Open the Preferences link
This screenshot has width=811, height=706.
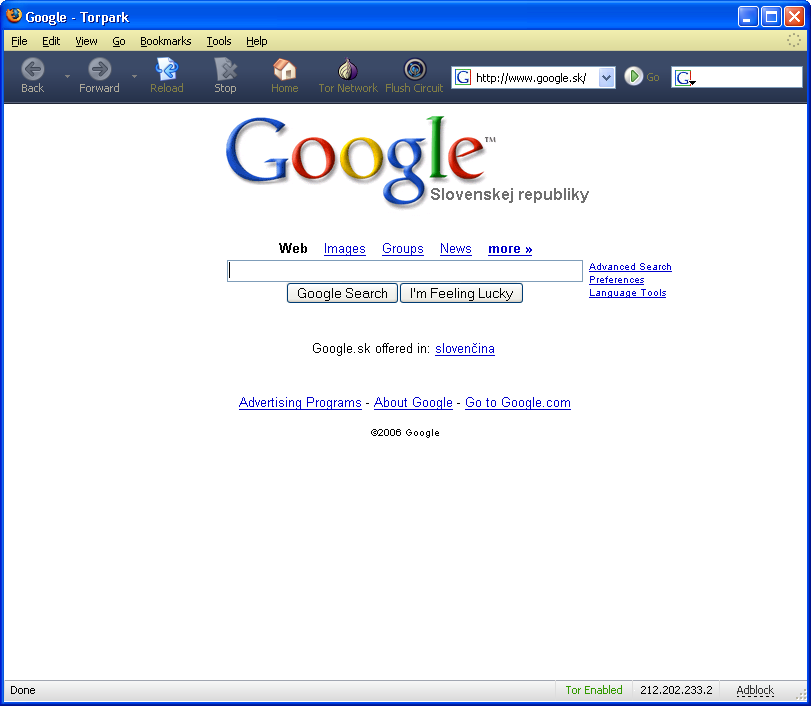coord(617,280)
